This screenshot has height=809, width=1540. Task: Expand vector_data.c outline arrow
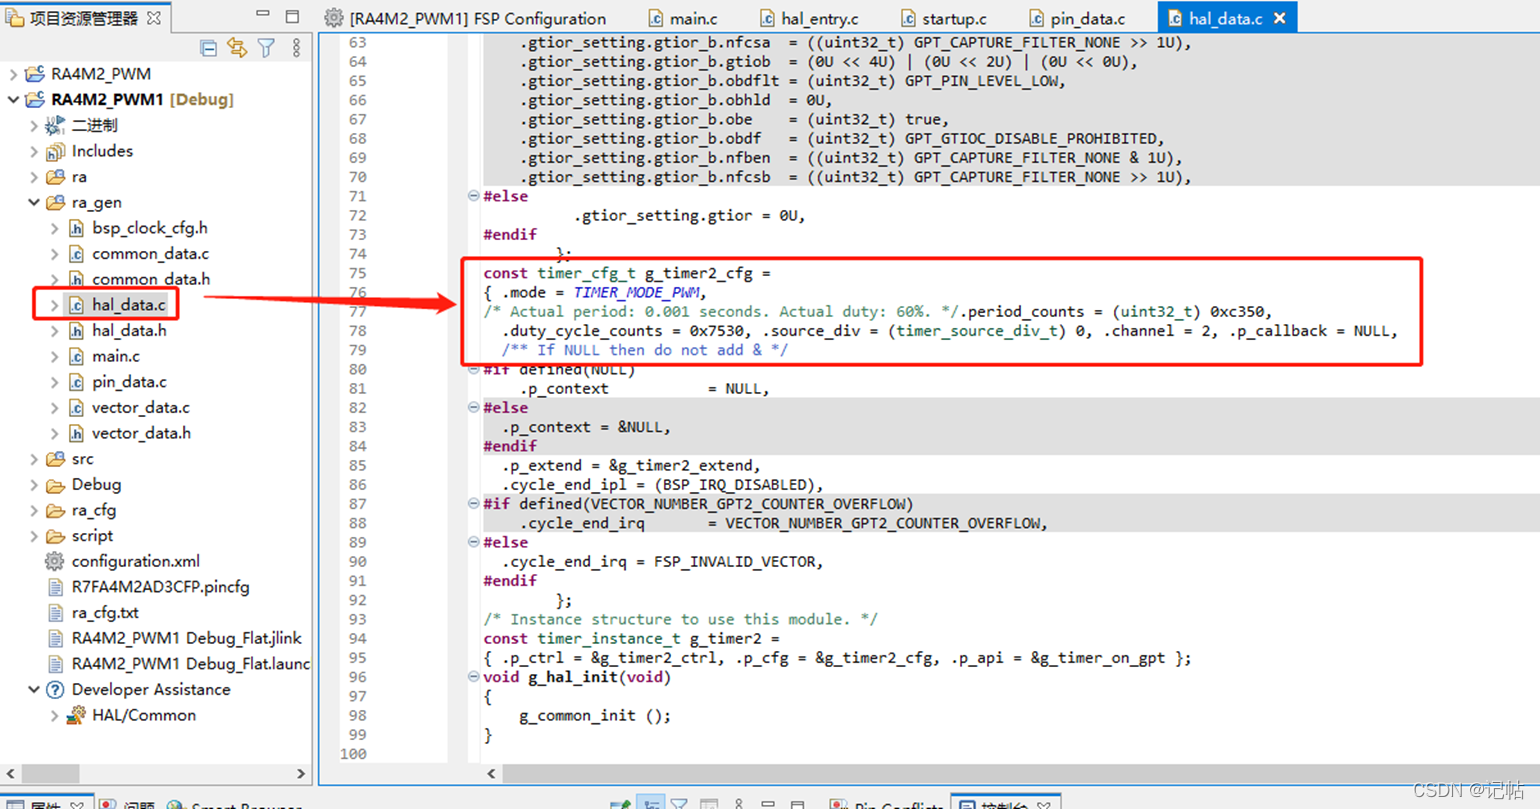[55, 408]
